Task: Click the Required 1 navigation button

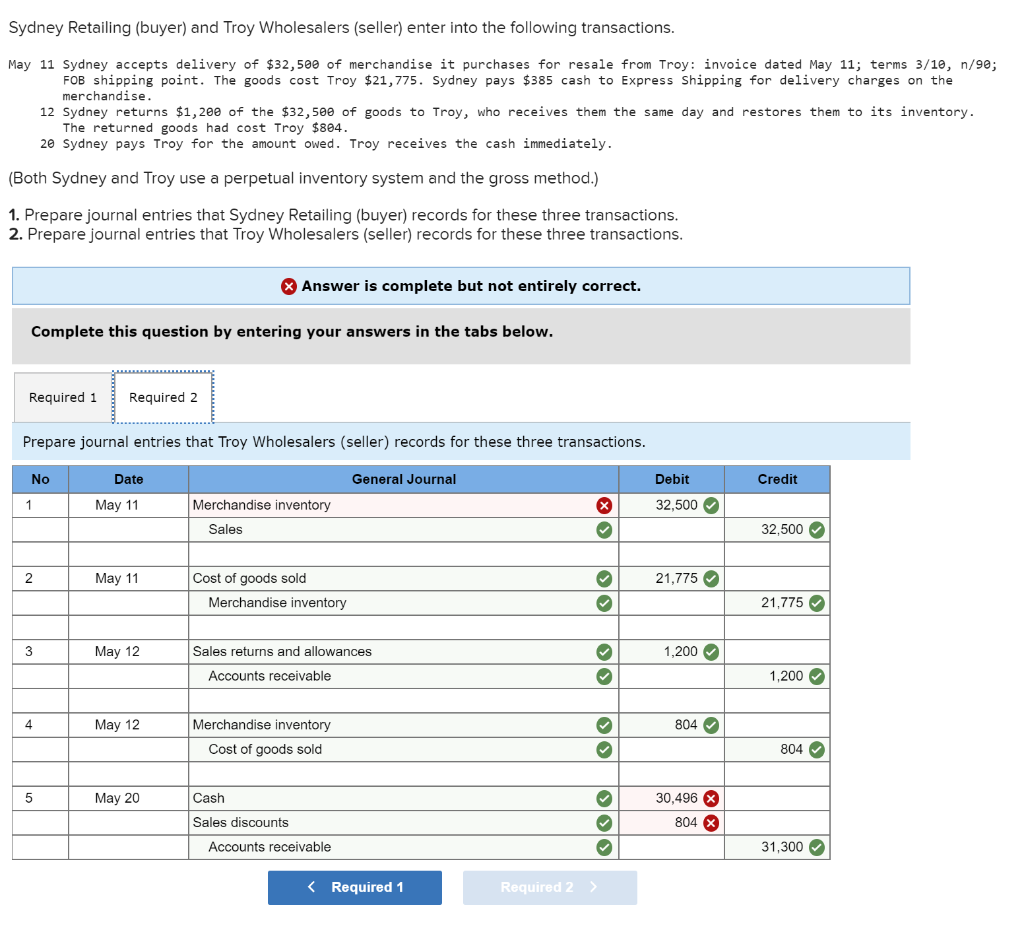Action: coord(354,887)
